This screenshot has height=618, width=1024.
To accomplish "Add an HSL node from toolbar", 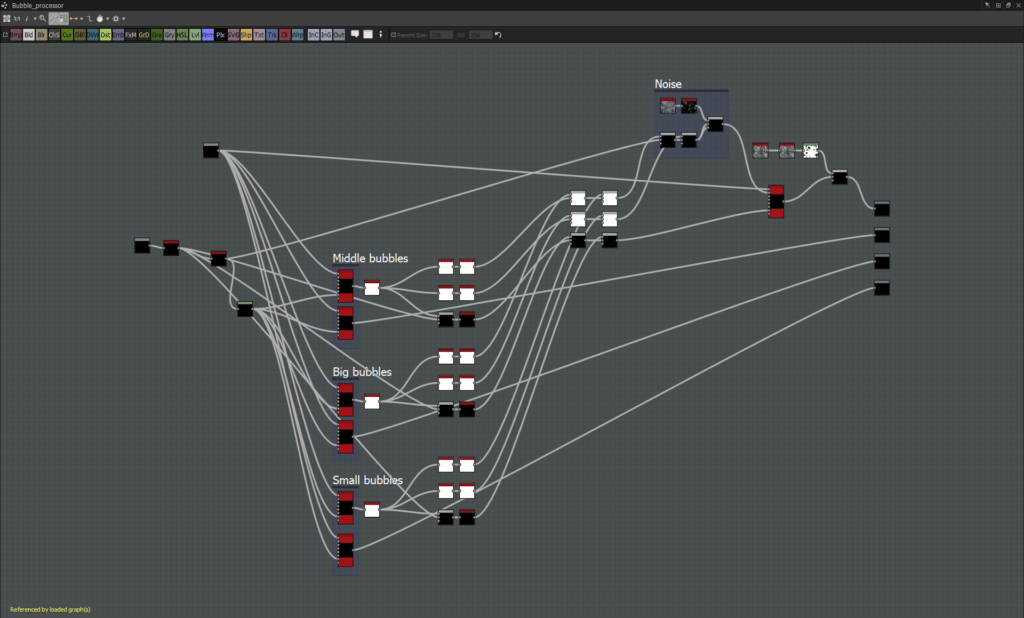I will coord(182,35).
